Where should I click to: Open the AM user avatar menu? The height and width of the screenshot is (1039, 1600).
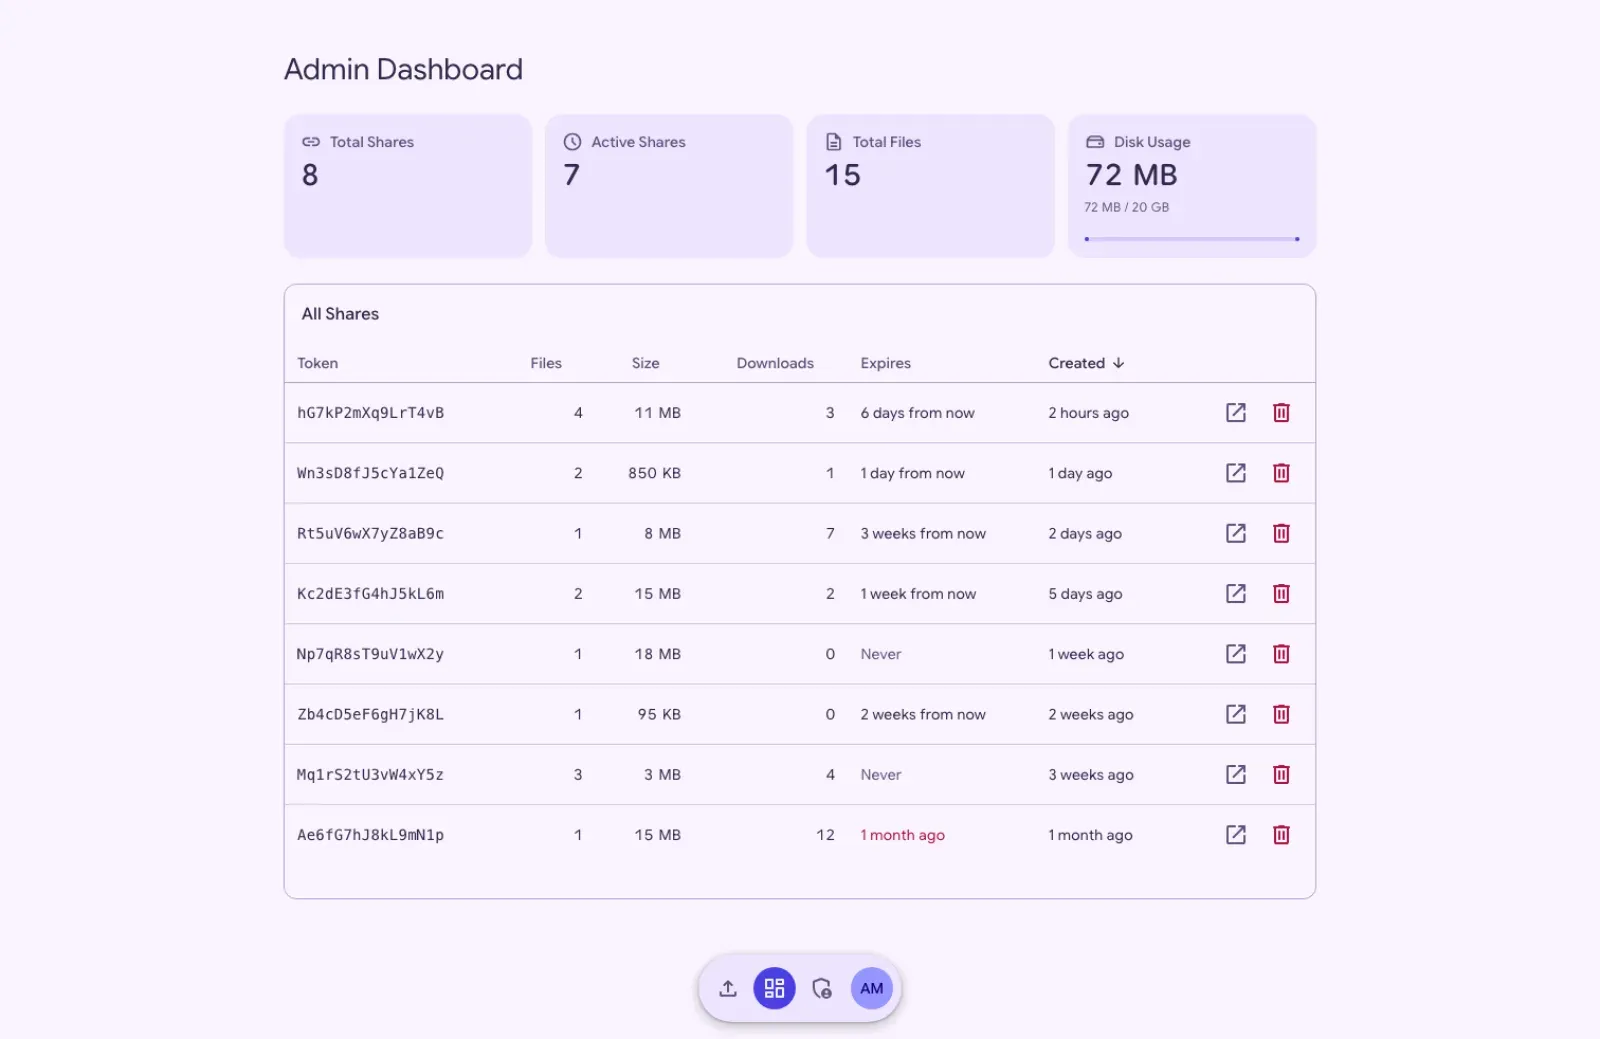(872, 988)
